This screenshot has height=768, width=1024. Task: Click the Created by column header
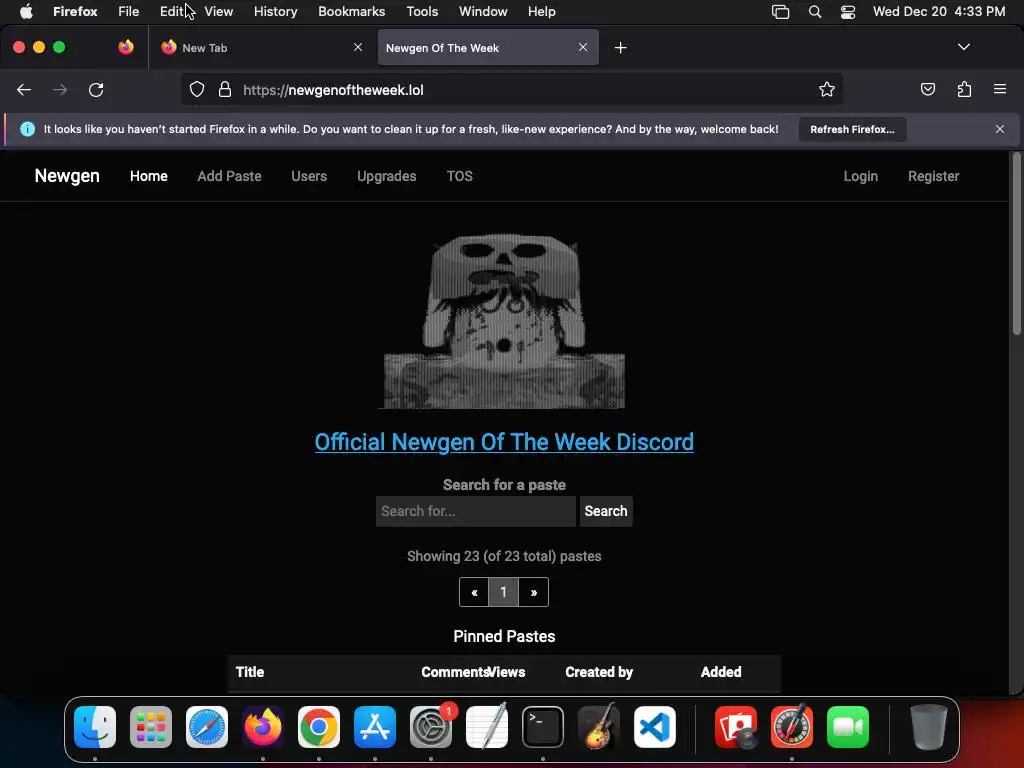pyautogui.click(x=599, y=672)
